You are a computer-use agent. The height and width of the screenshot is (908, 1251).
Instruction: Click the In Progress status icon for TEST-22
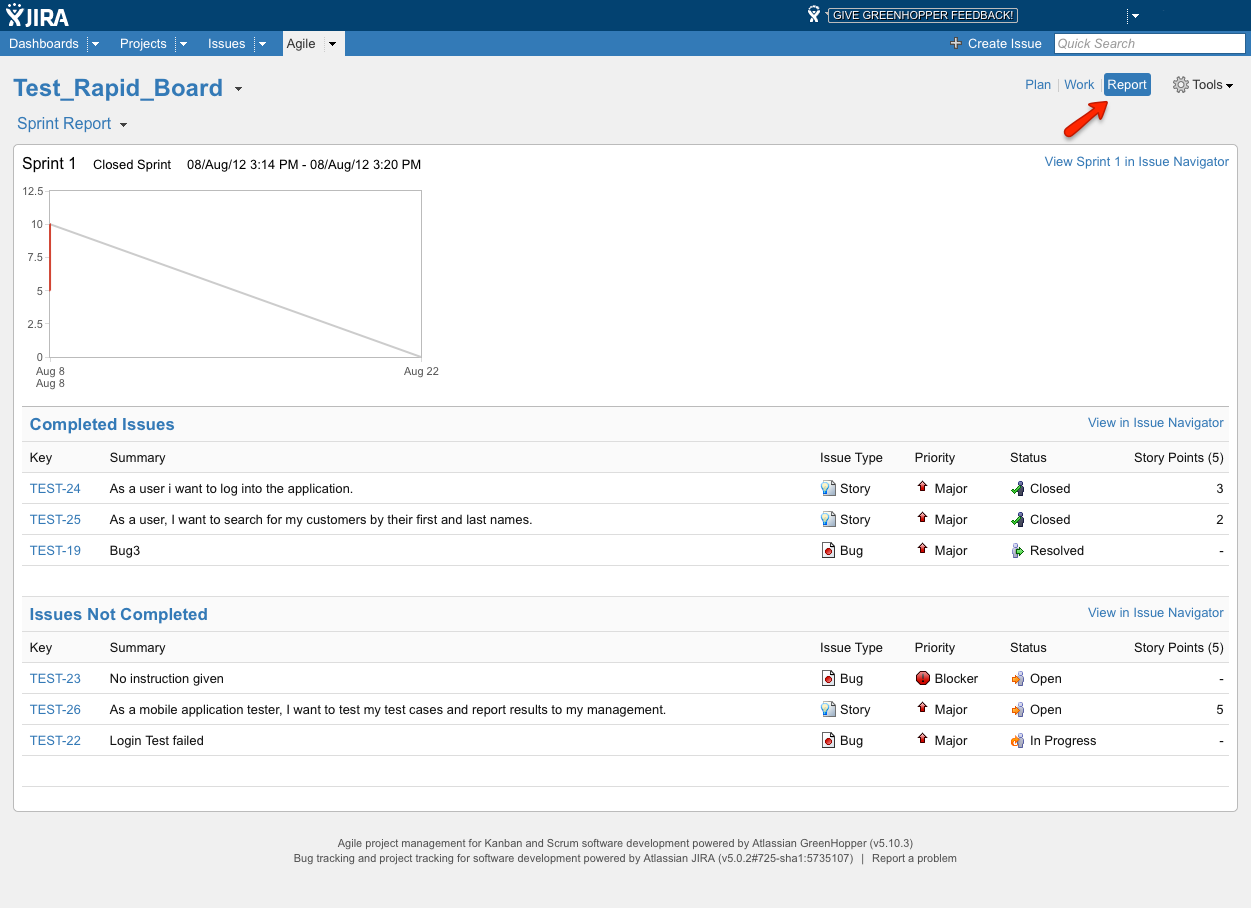point(1018,741)
